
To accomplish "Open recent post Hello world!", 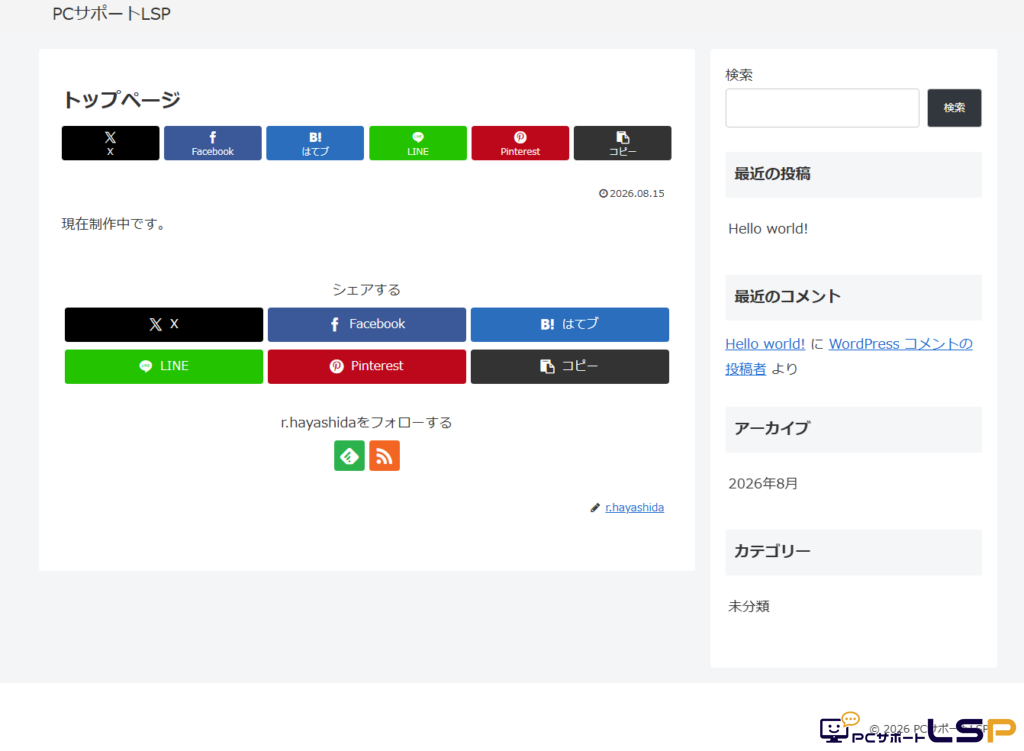I will (768, 229).
